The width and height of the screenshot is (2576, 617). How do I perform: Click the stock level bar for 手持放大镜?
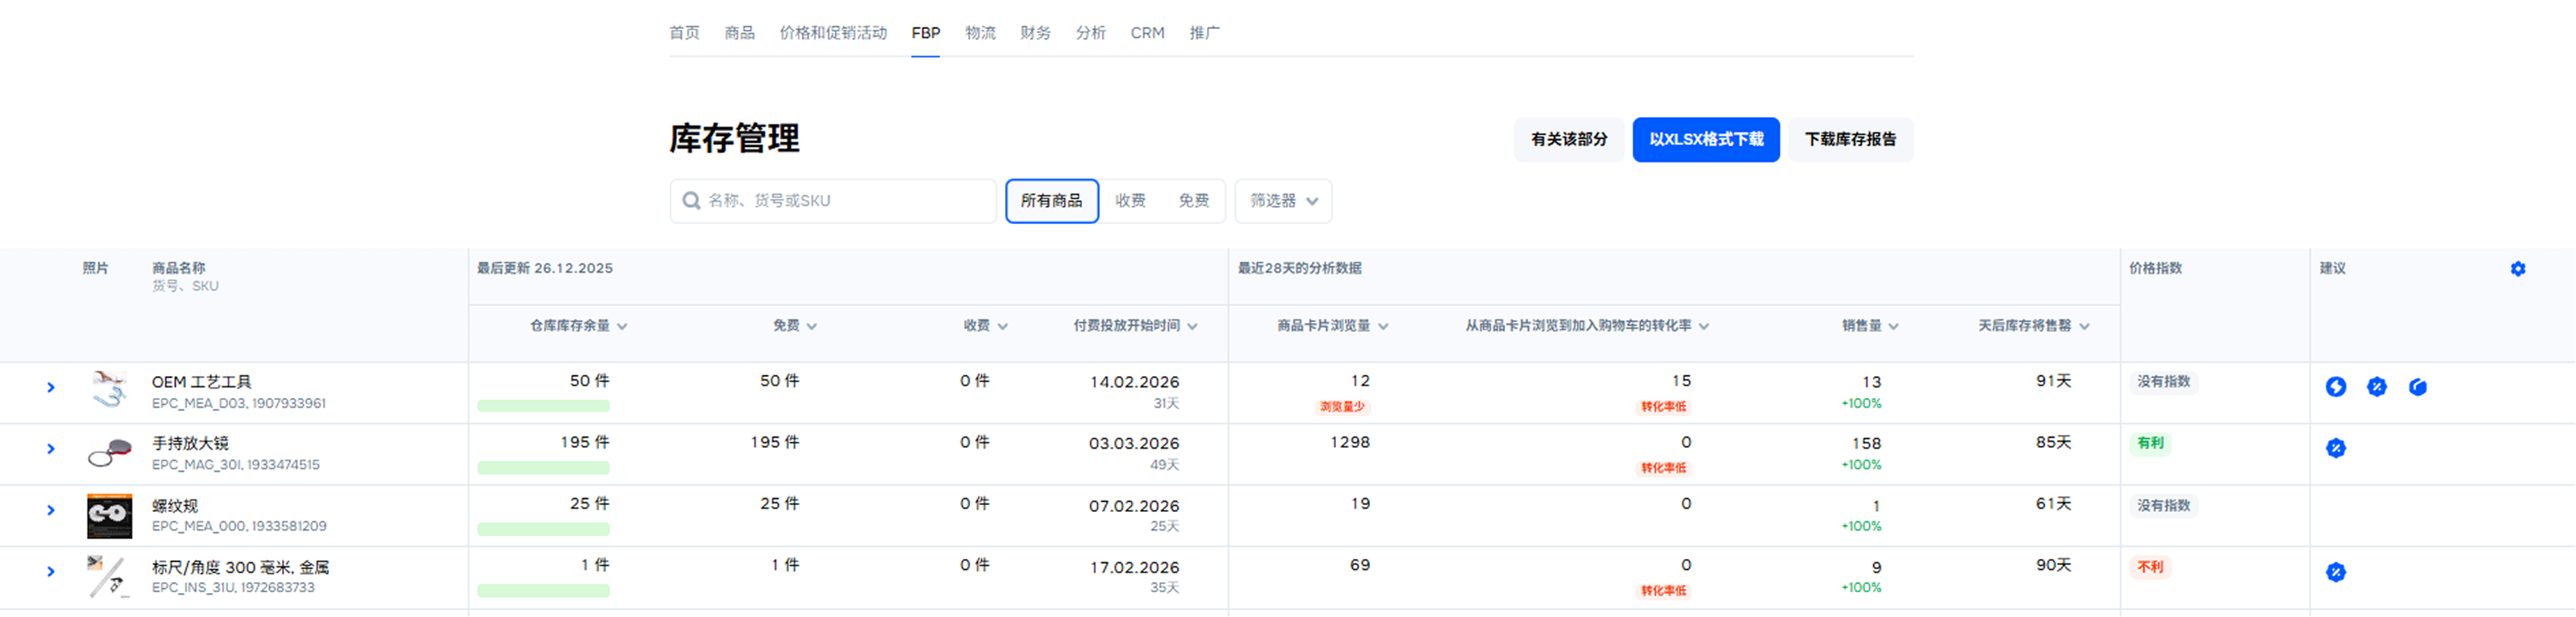pyautogui.click(x=543, y=468)
